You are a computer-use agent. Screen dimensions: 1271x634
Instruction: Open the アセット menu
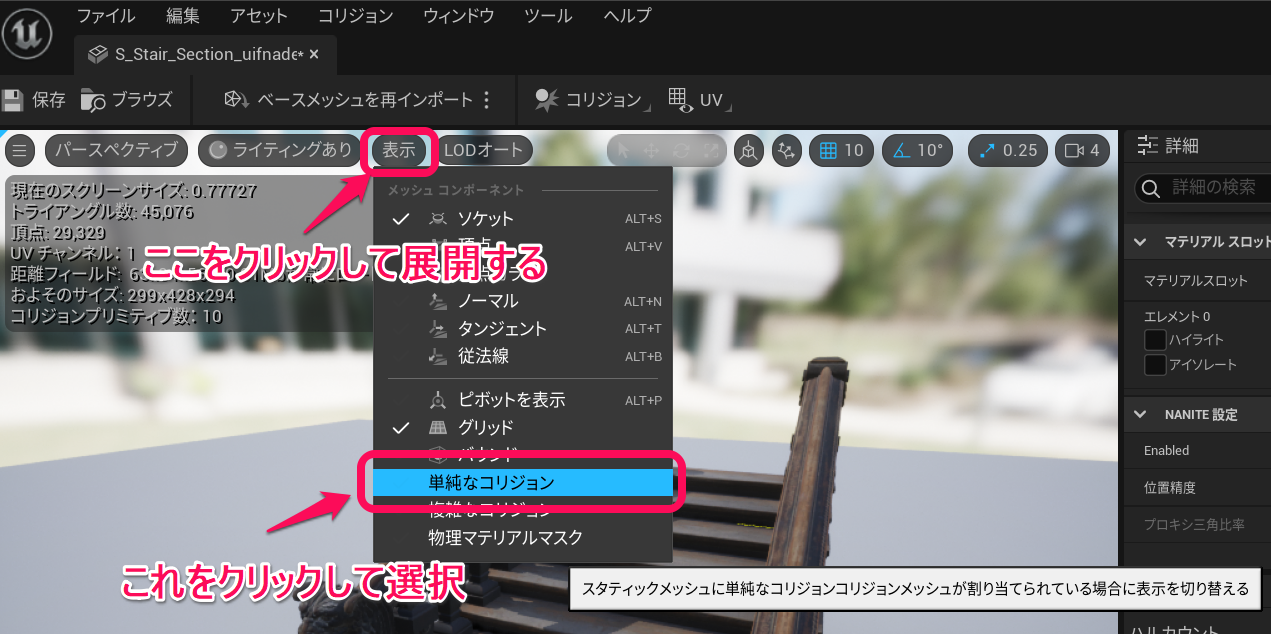coord(259,16)
